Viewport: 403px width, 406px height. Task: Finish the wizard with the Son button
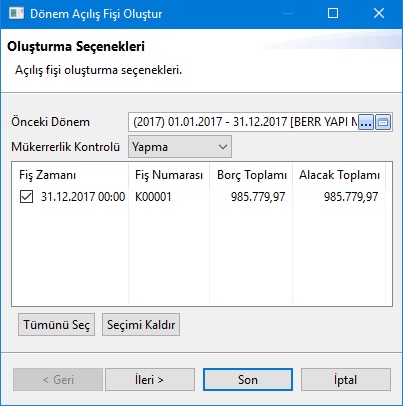point(248,380)
